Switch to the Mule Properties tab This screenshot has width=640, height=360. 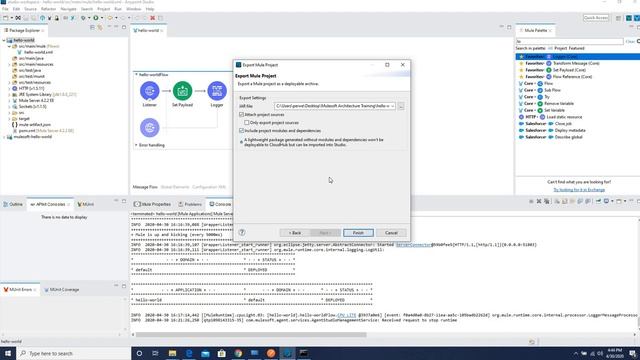tap(153, 204)
